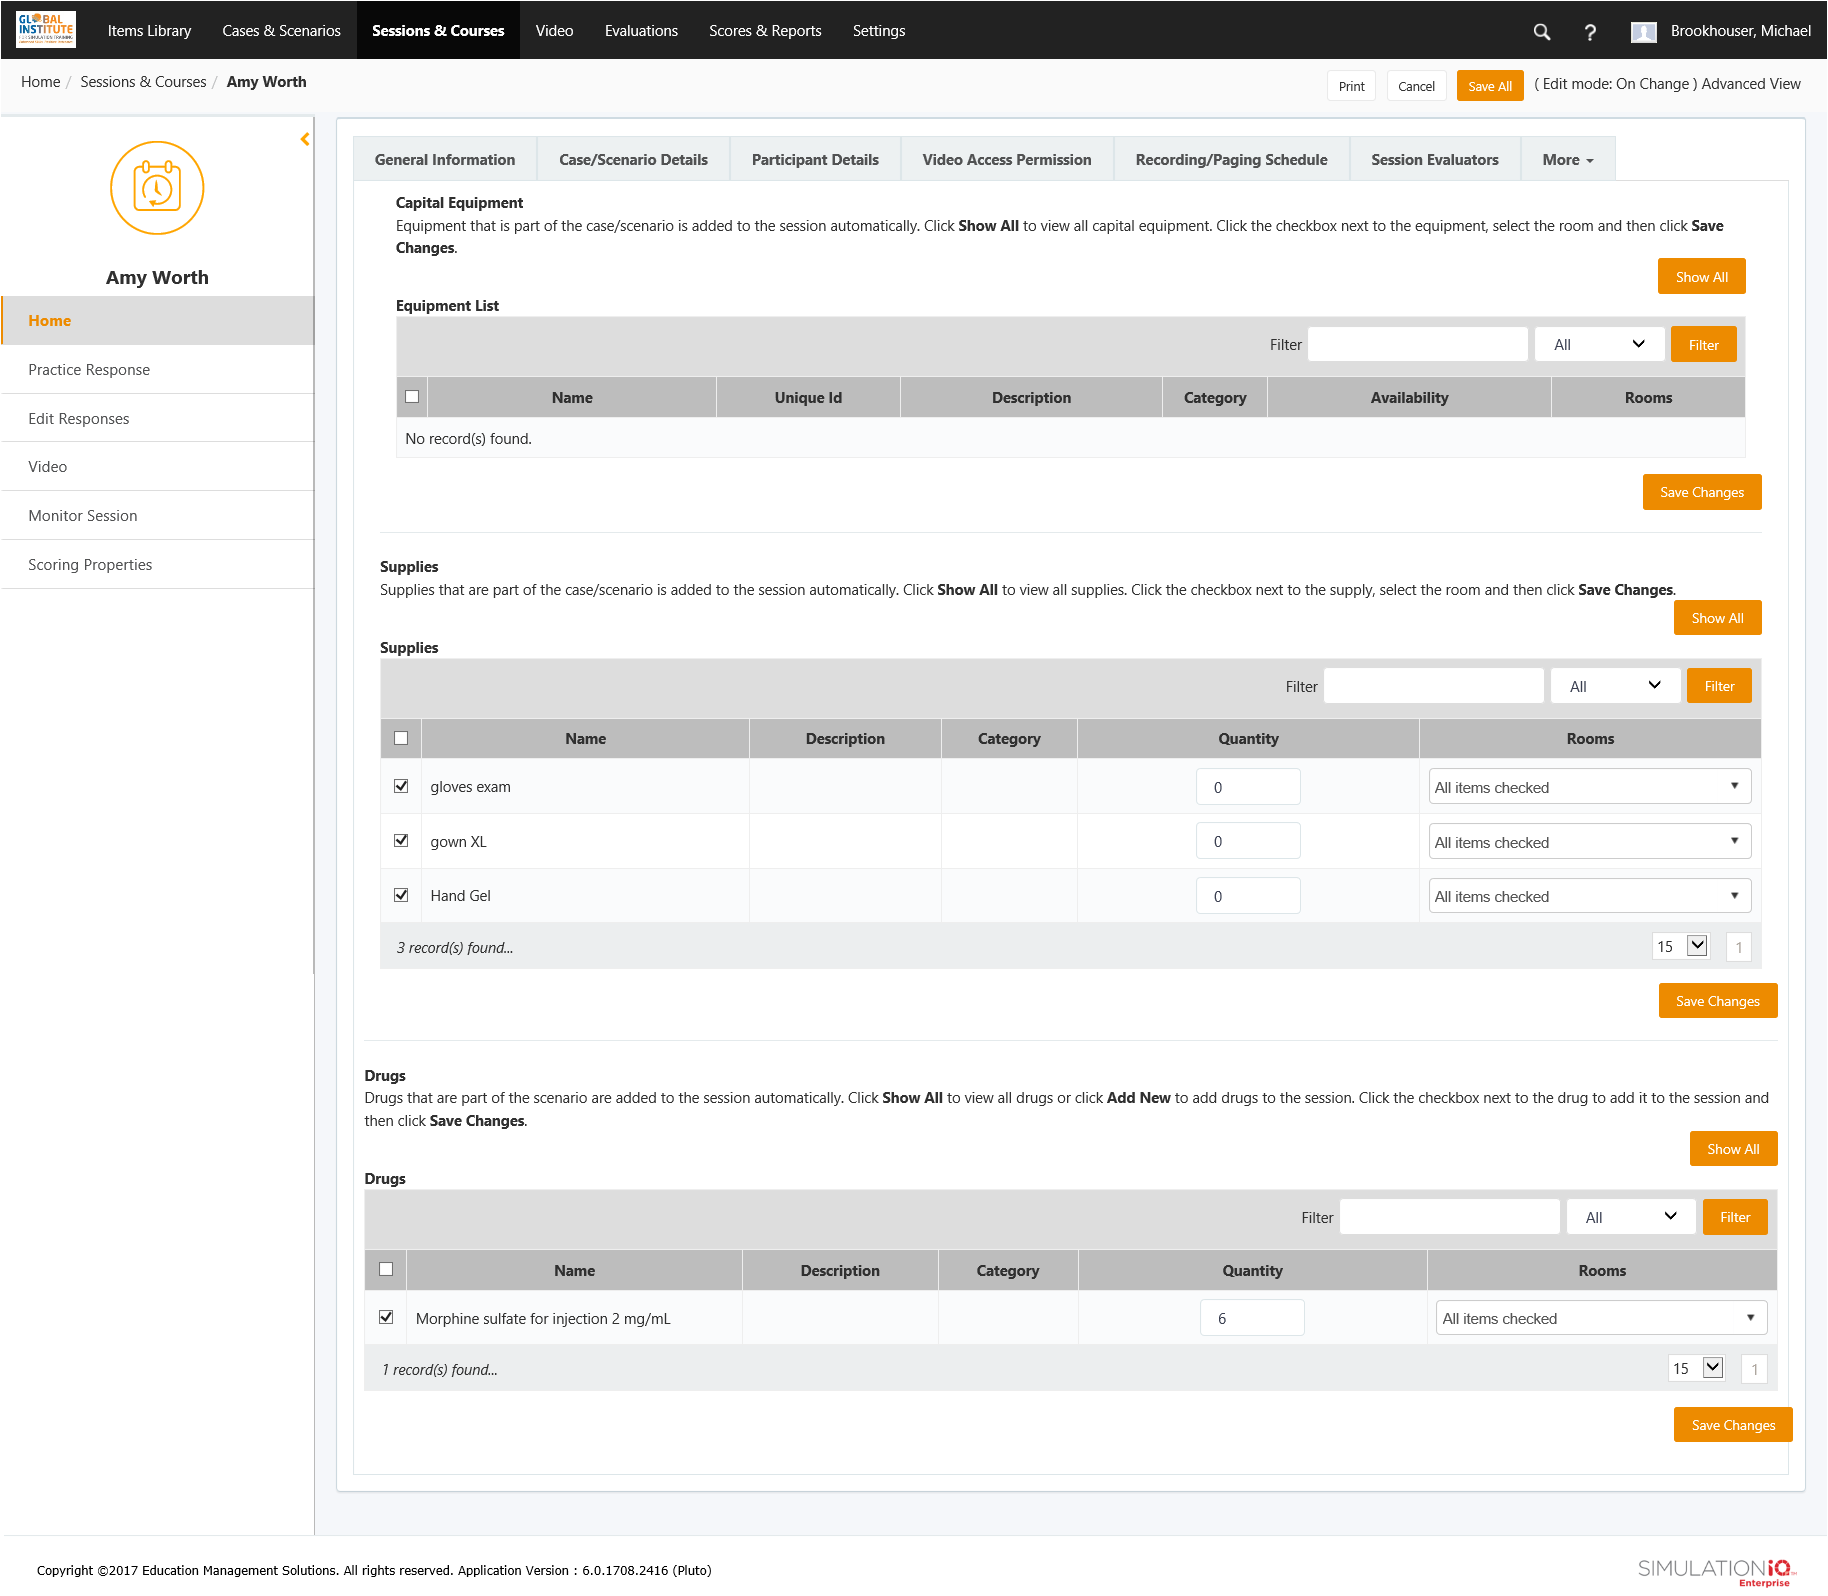Click the Morphine sulfate quantity field
Screen dimensions: 1828x1596
coord(1251,1318)
